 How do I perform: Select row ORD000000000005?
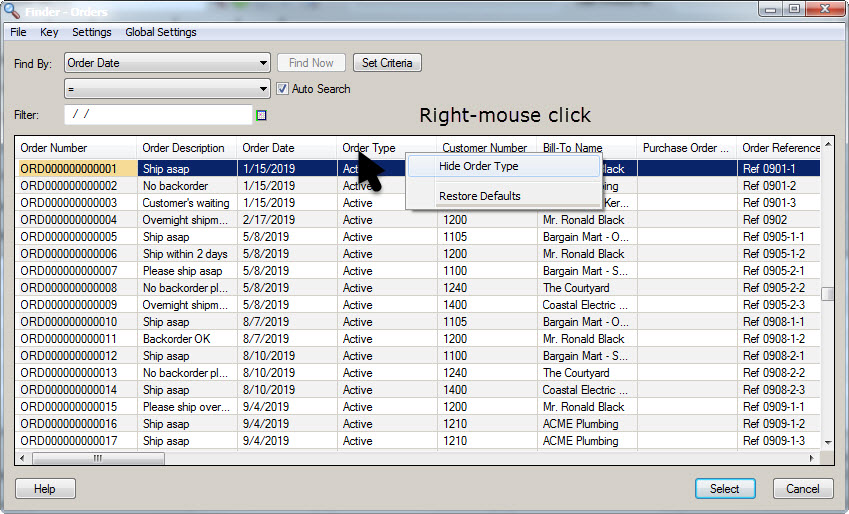(418, 237)
